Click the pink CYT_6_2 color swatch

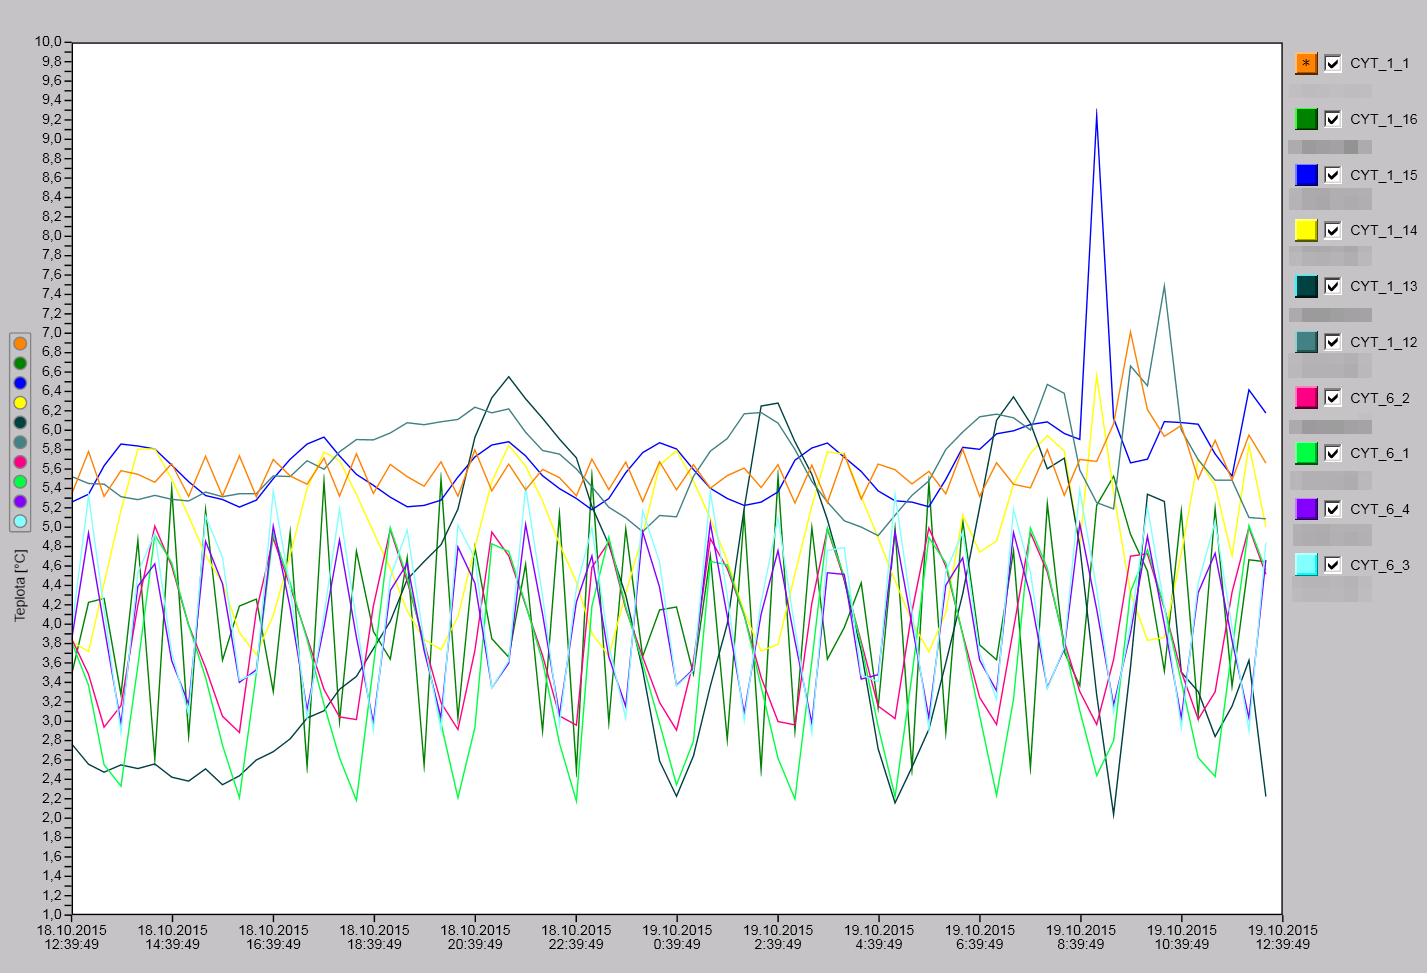[1306, 398]
